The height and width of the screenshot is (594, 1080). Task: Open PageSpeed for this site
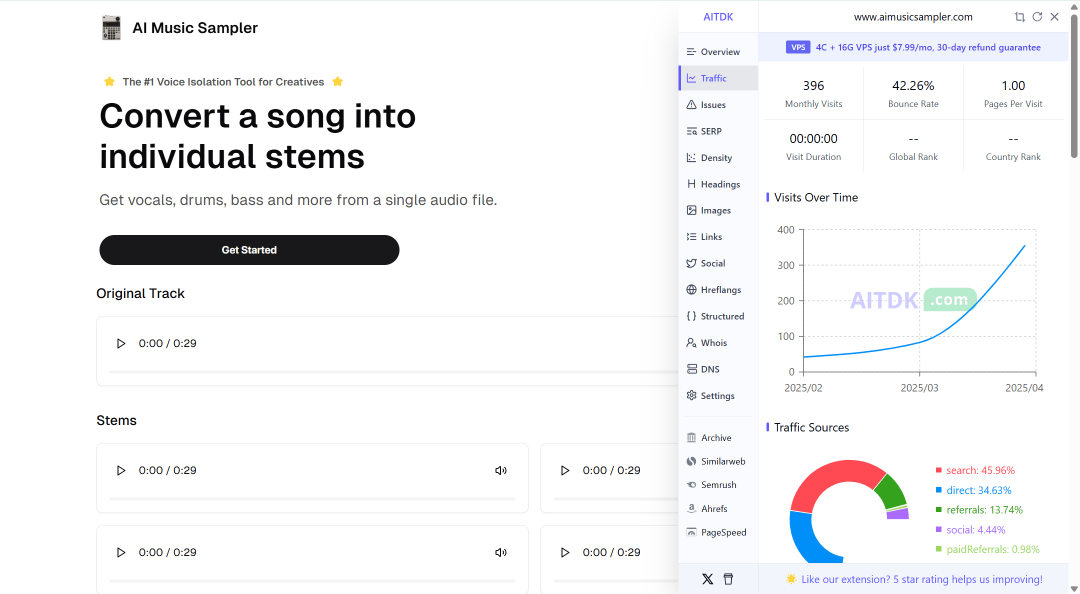click(x=718, y=532)
